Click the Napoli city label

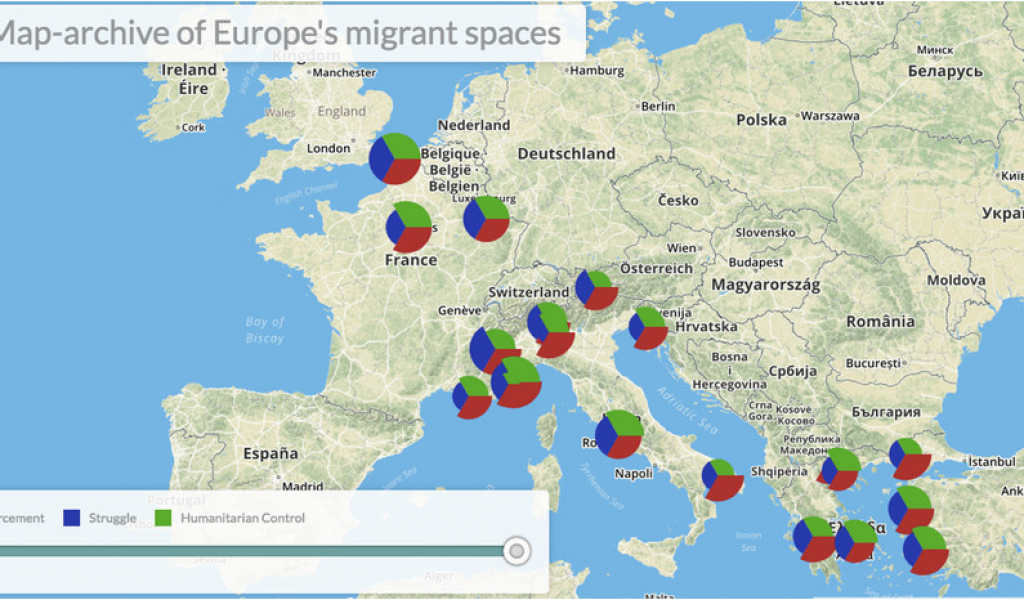point(633,474)
